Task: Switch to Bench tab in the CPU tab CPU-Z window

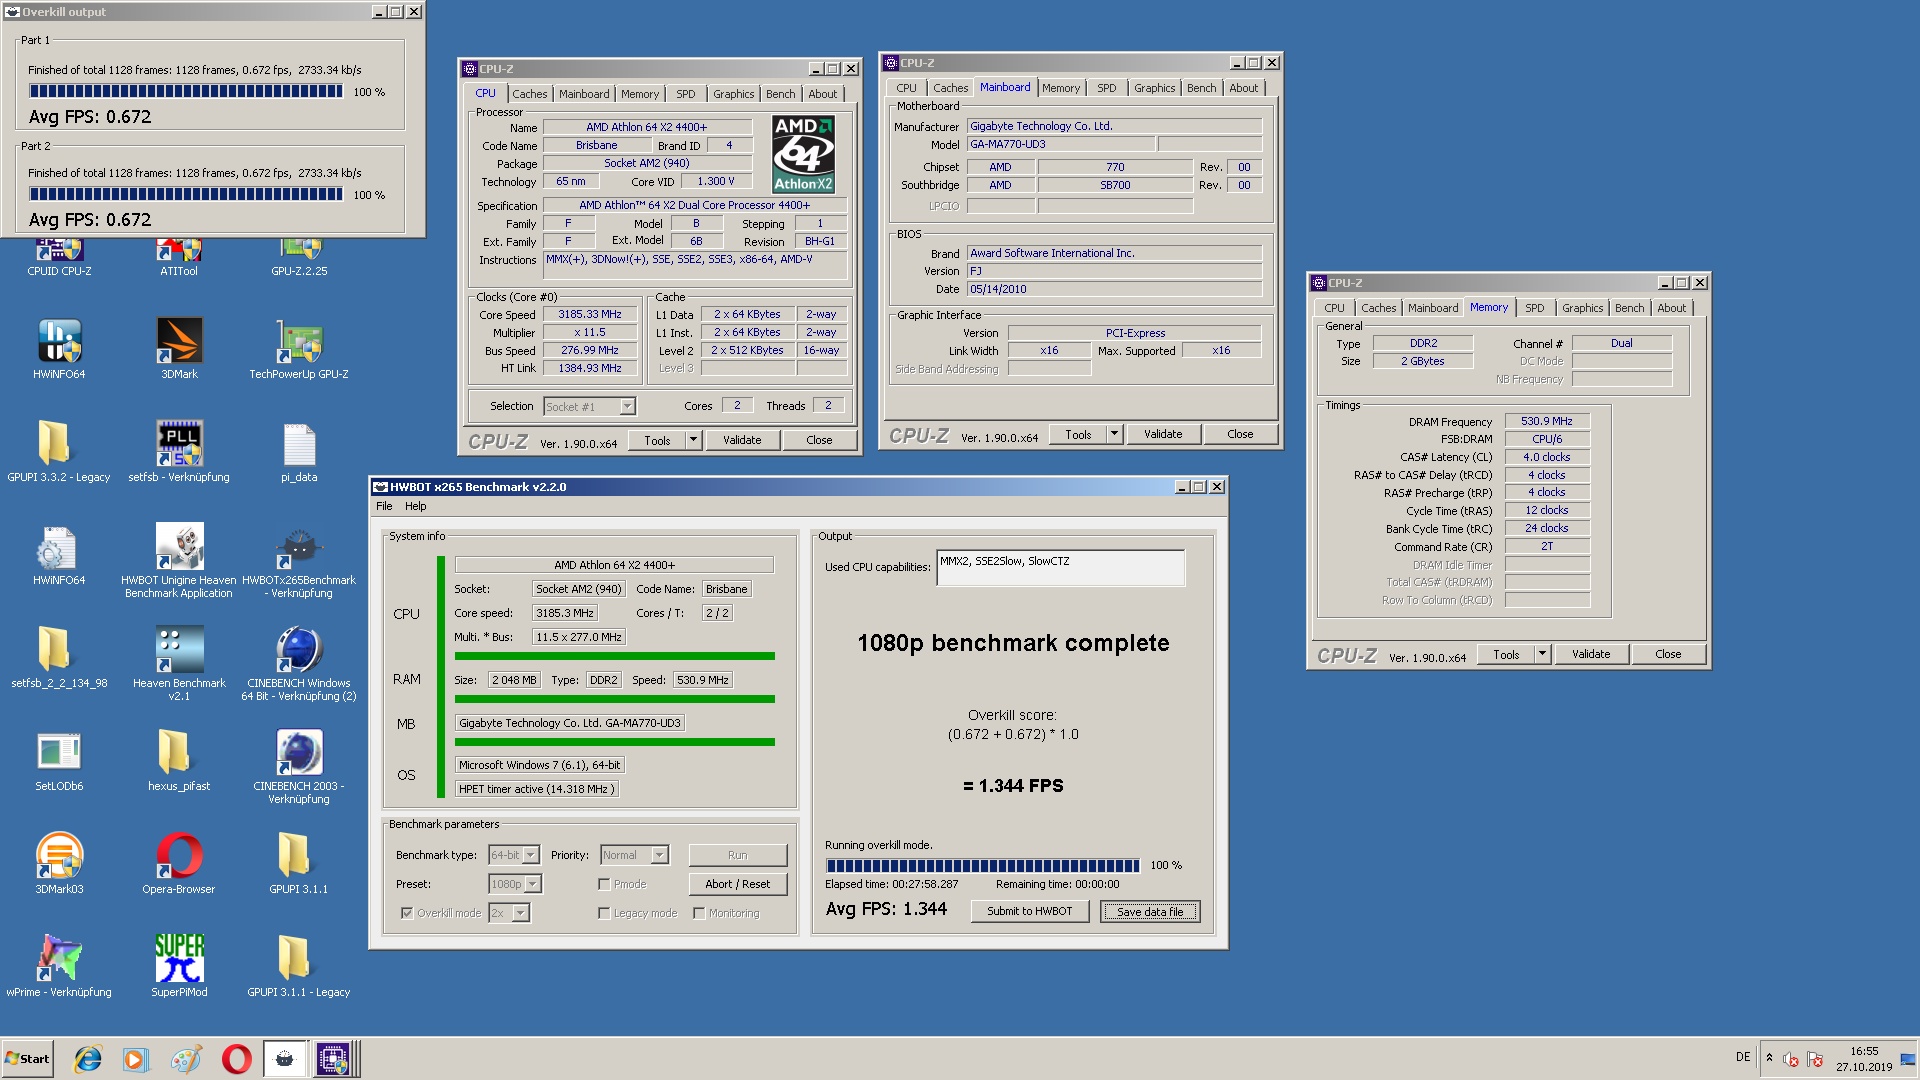Action: point(781,94)
